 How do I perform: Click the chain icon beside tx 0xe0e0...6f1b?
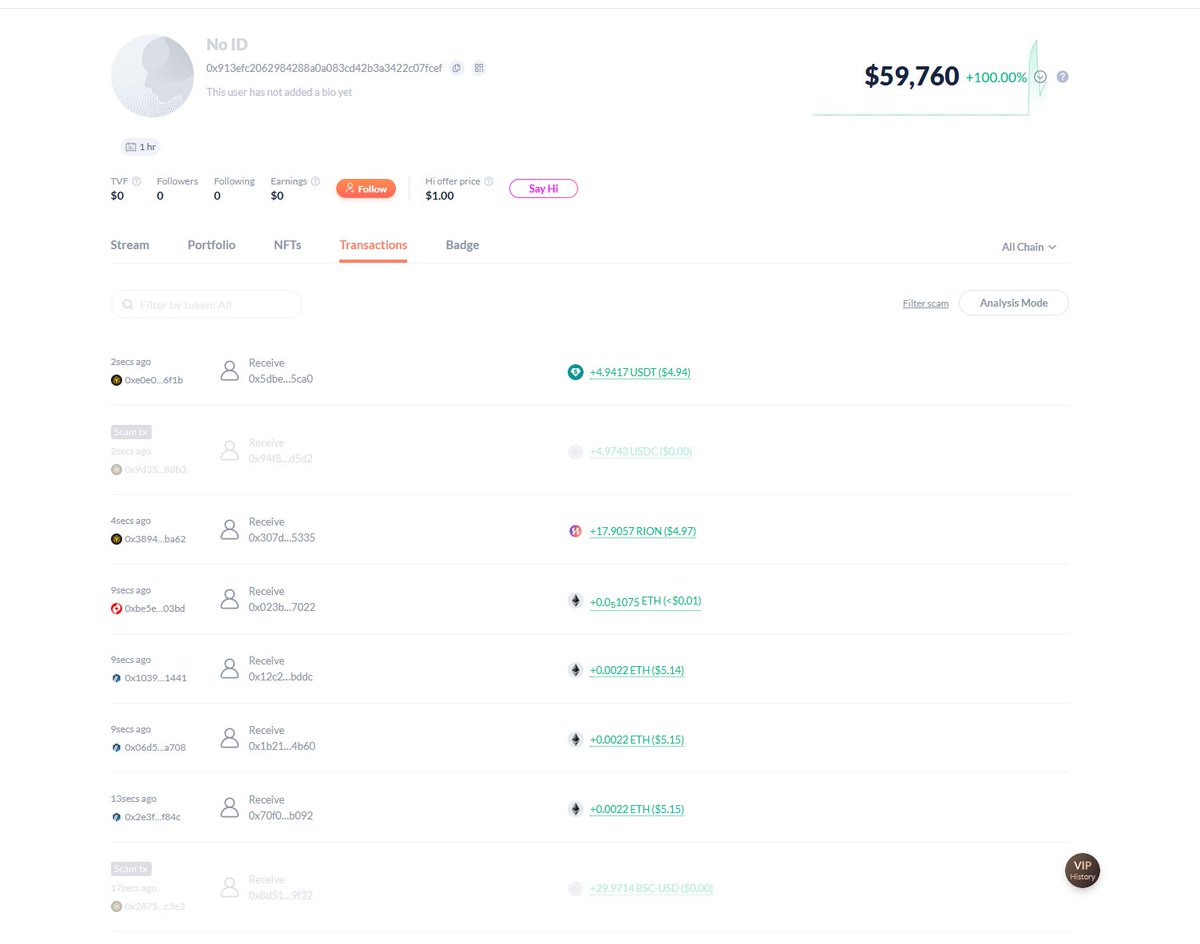click(x=117, y=380)
